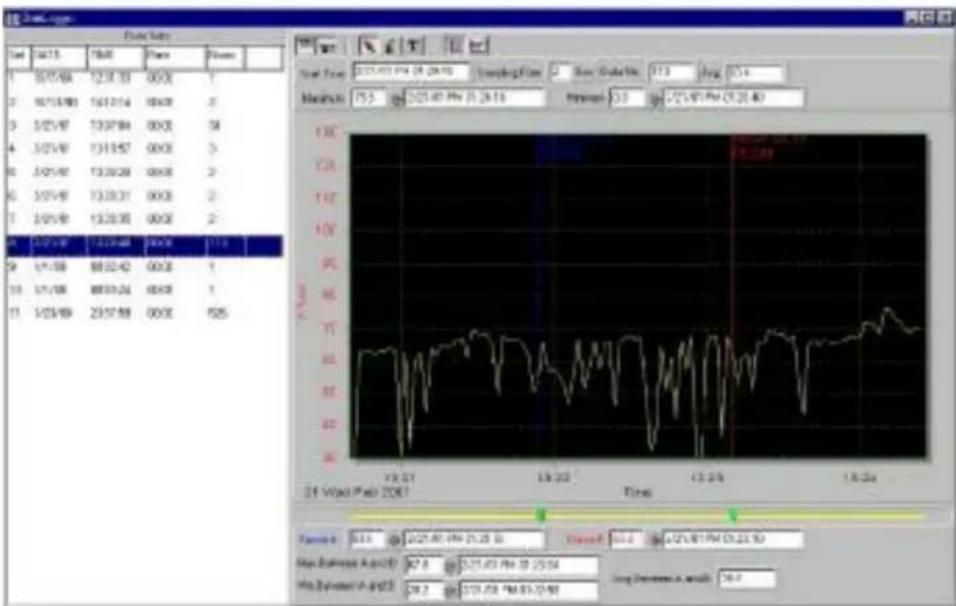Click the right green cursor B slider marker
Image resolution: width=956 pixels, height=606 pixels.
[733, 515]
